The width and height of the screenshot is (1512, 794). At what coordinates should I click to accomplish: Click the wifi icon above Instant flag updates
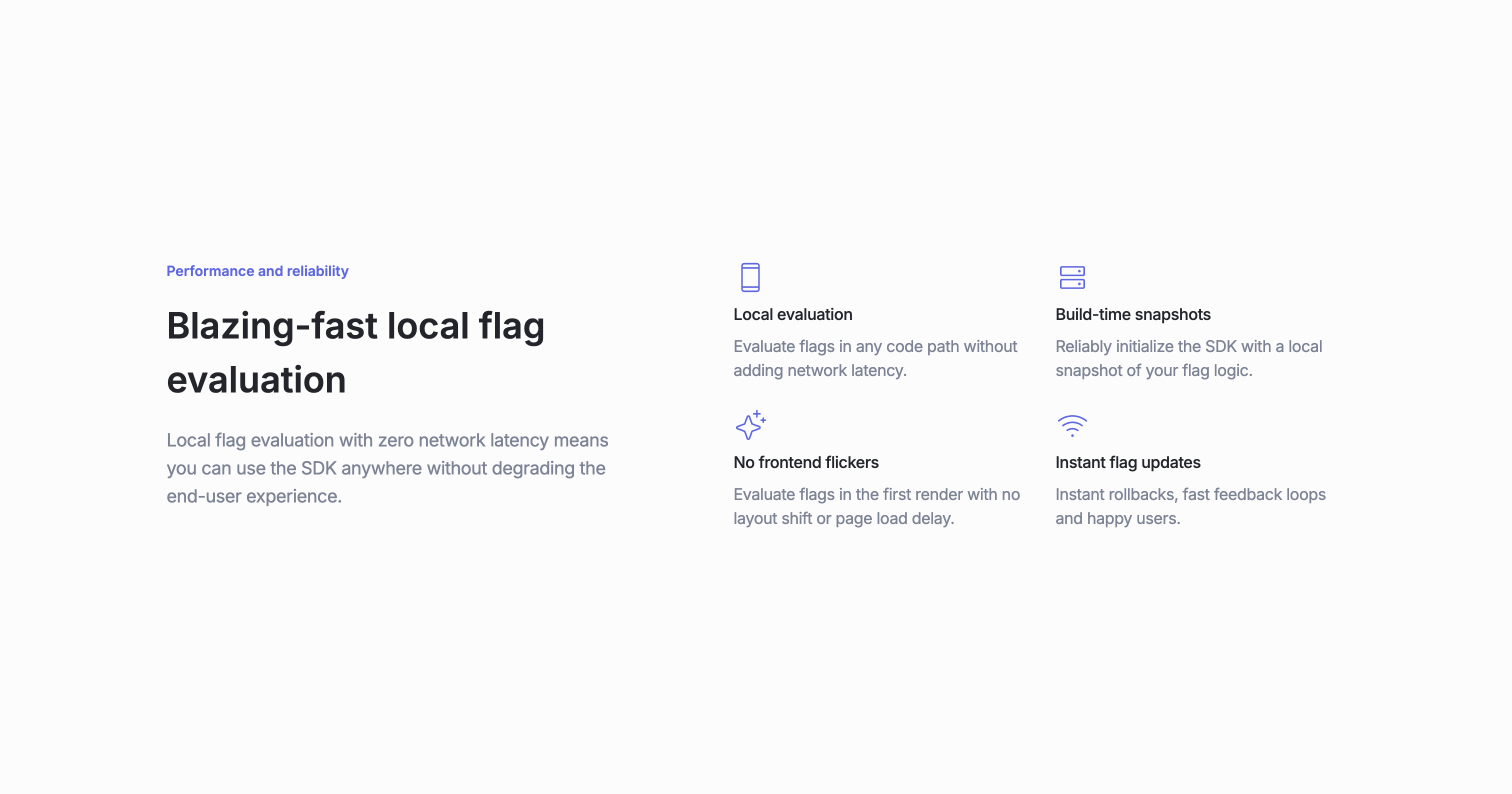(1072, 425)
